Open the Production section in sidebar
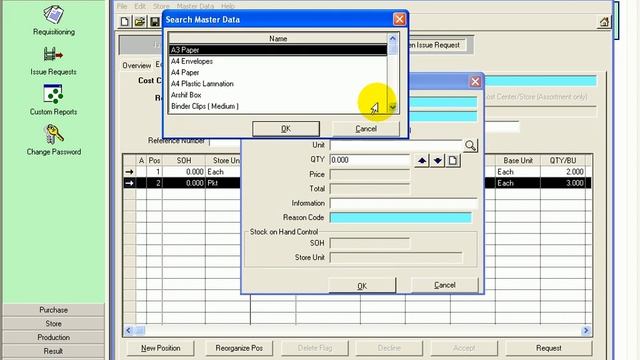 tap(53, 338)
